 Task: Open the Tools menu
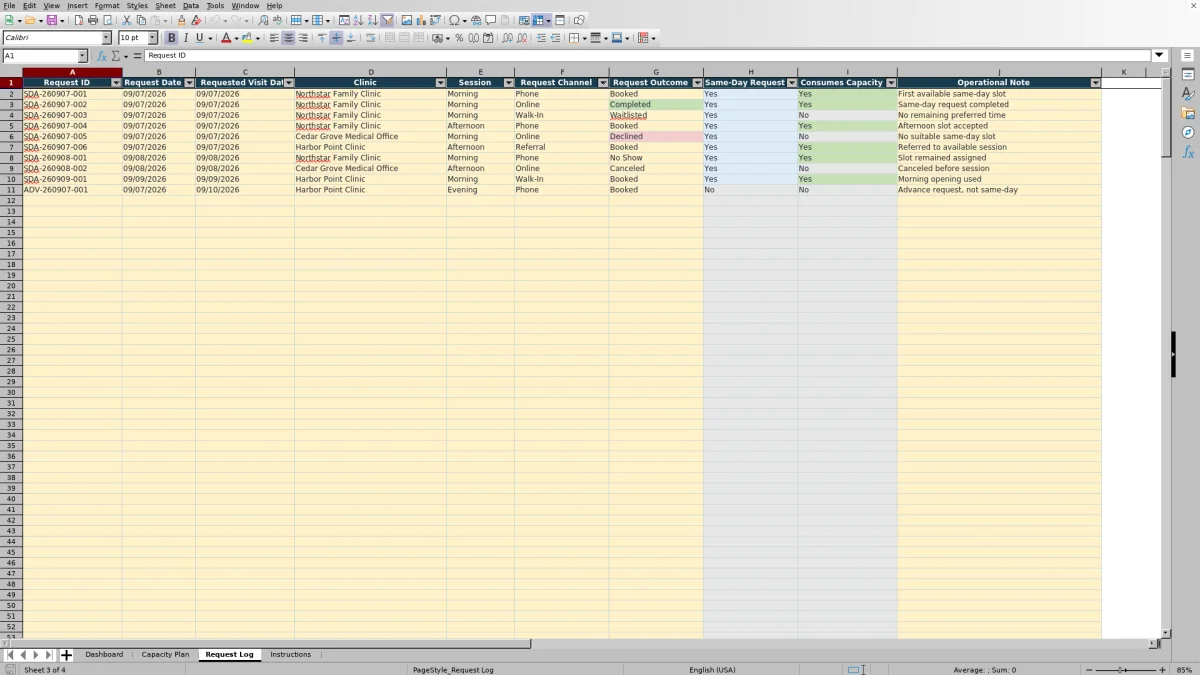click(215, 6)
